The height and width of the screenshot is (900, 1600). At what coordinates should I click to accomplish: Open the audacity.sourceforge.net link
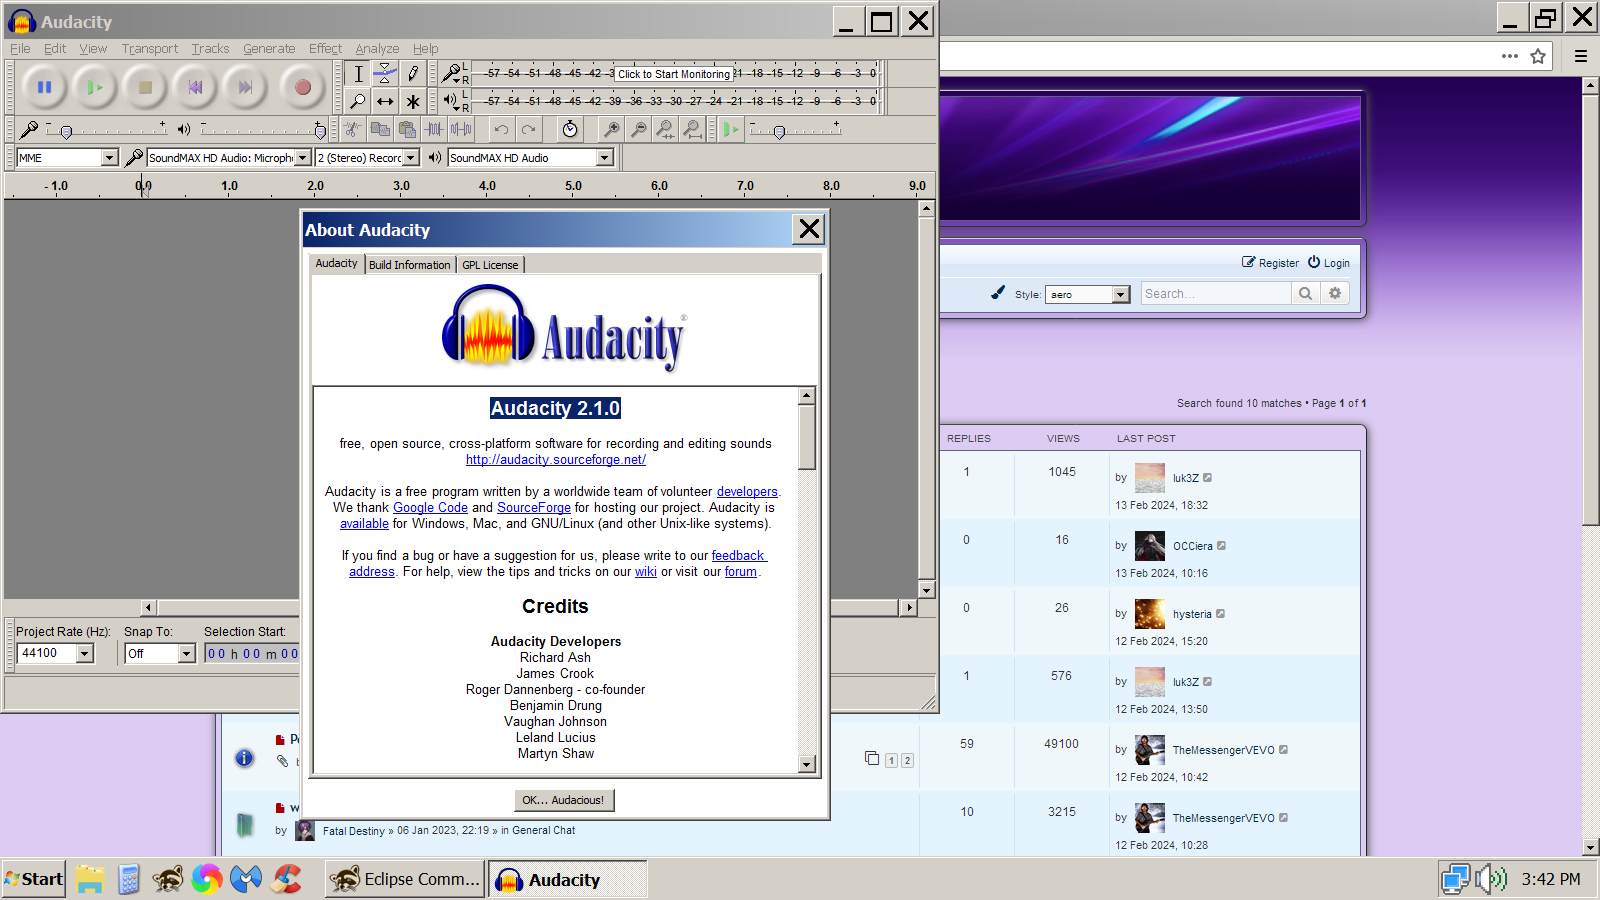tap(556, 460)
